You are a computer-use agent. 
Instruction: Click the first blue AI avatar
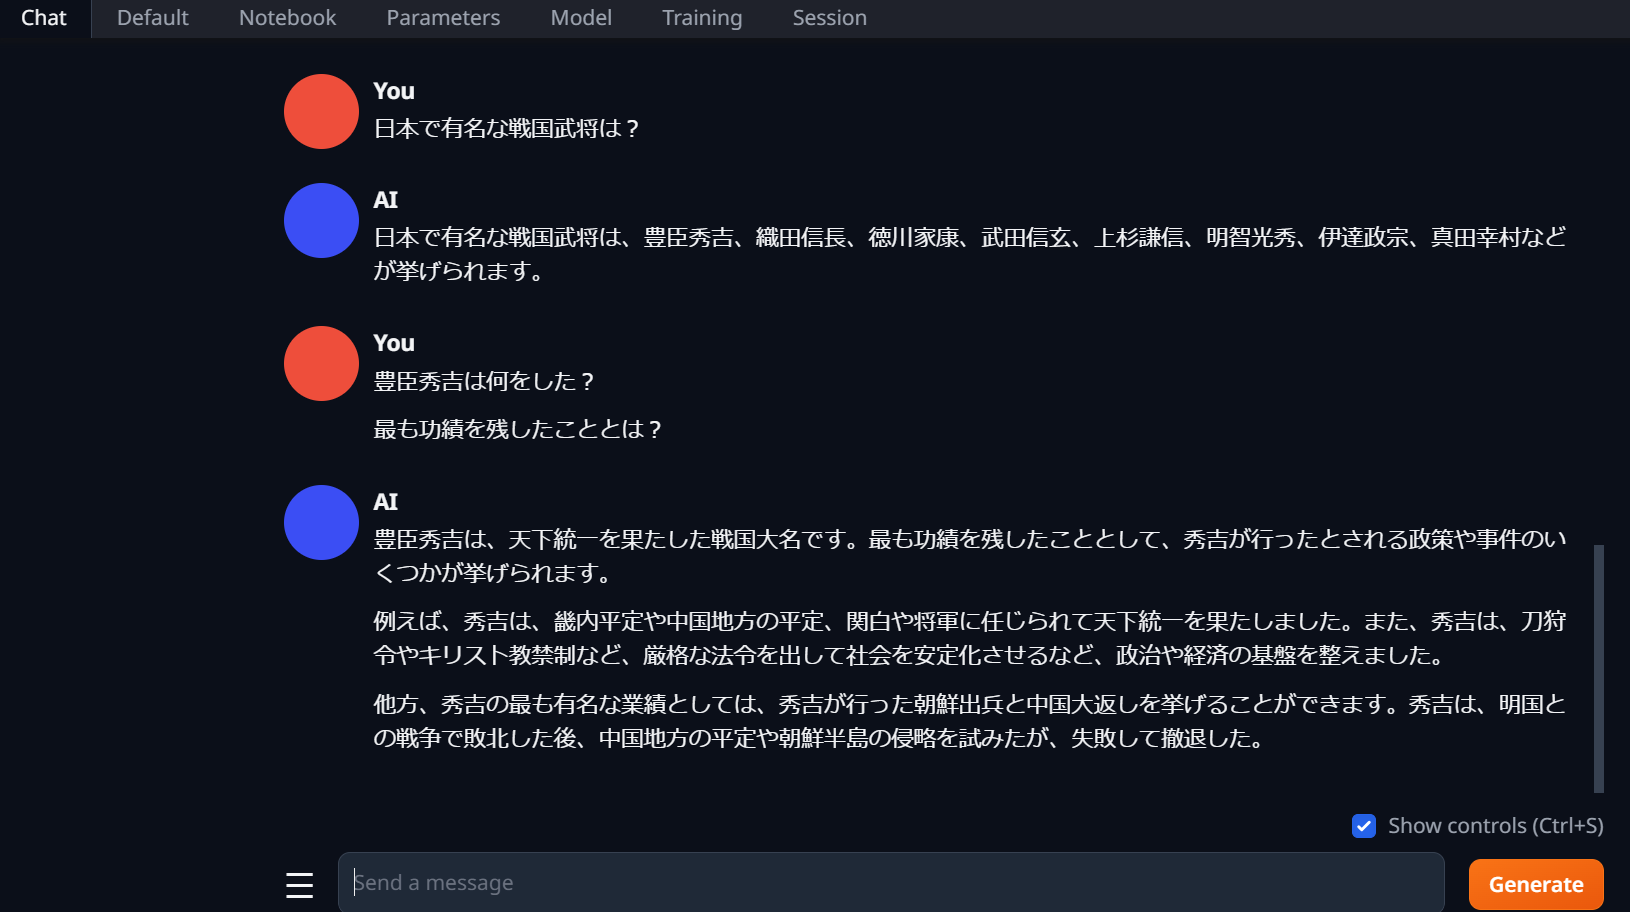coord(321,220)
